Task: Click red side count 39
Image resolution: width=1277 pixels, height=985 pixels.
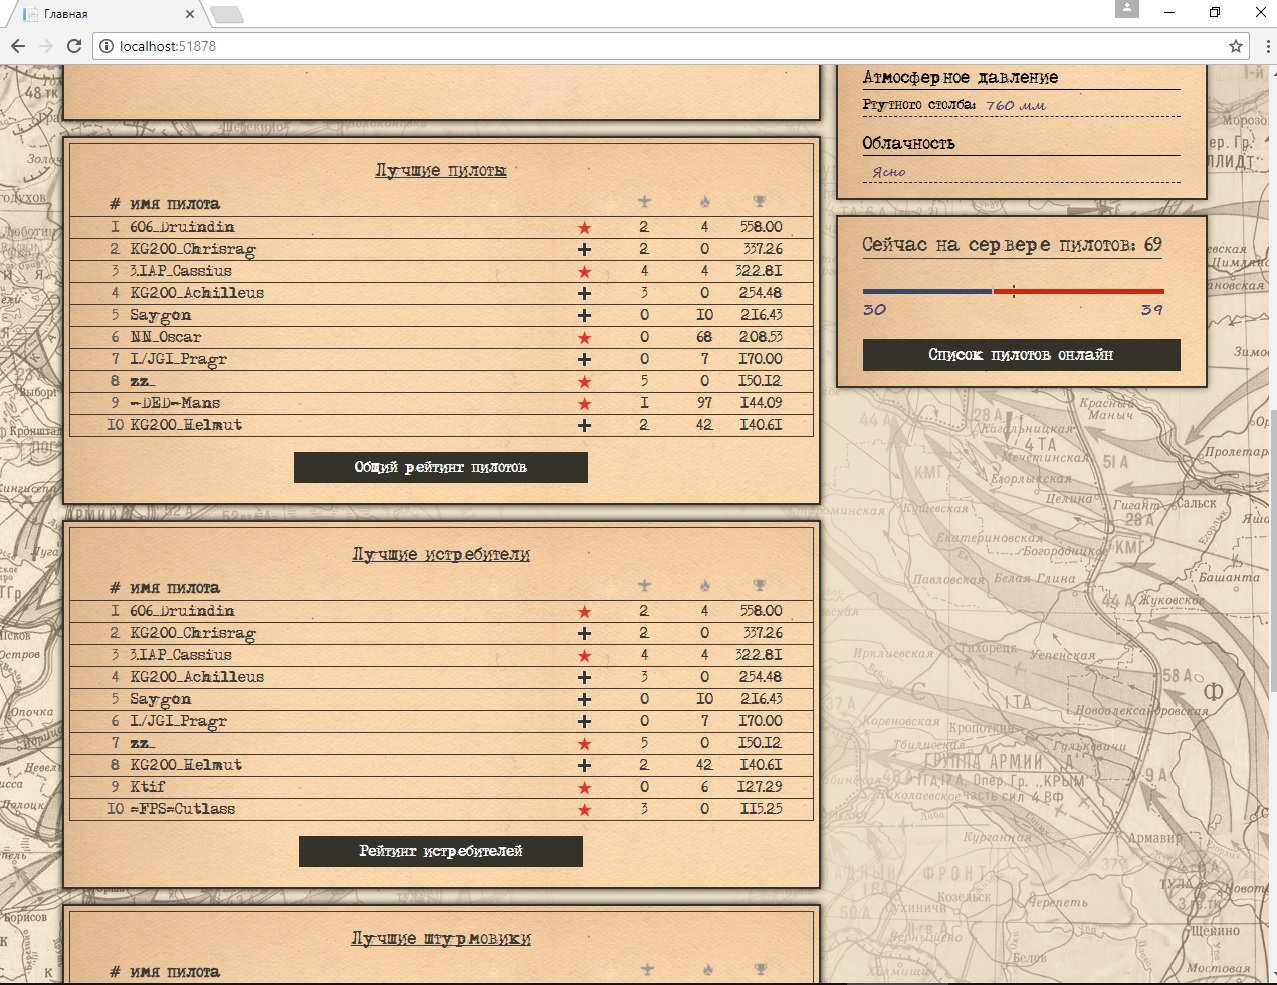Action: [x=1152, y=310]
